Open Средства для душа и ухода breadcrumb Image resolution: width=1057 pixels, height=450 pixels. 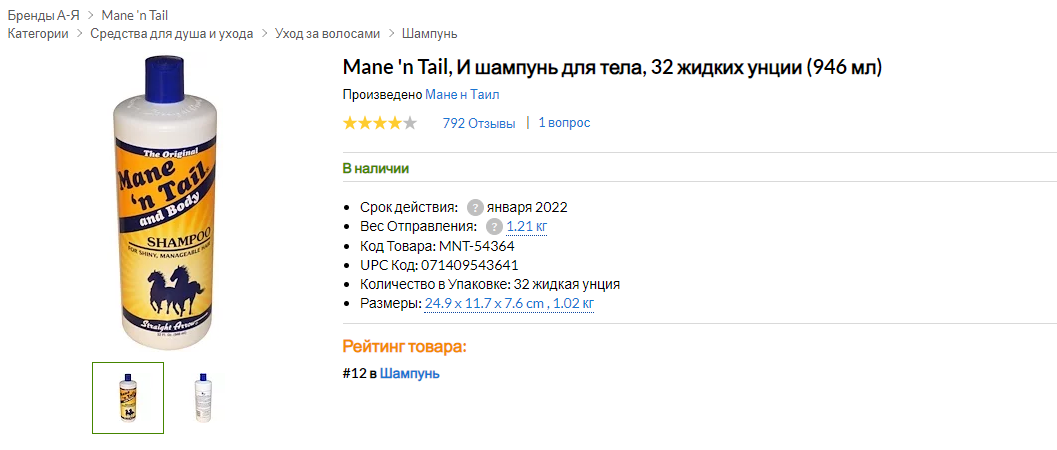(171, 33)
